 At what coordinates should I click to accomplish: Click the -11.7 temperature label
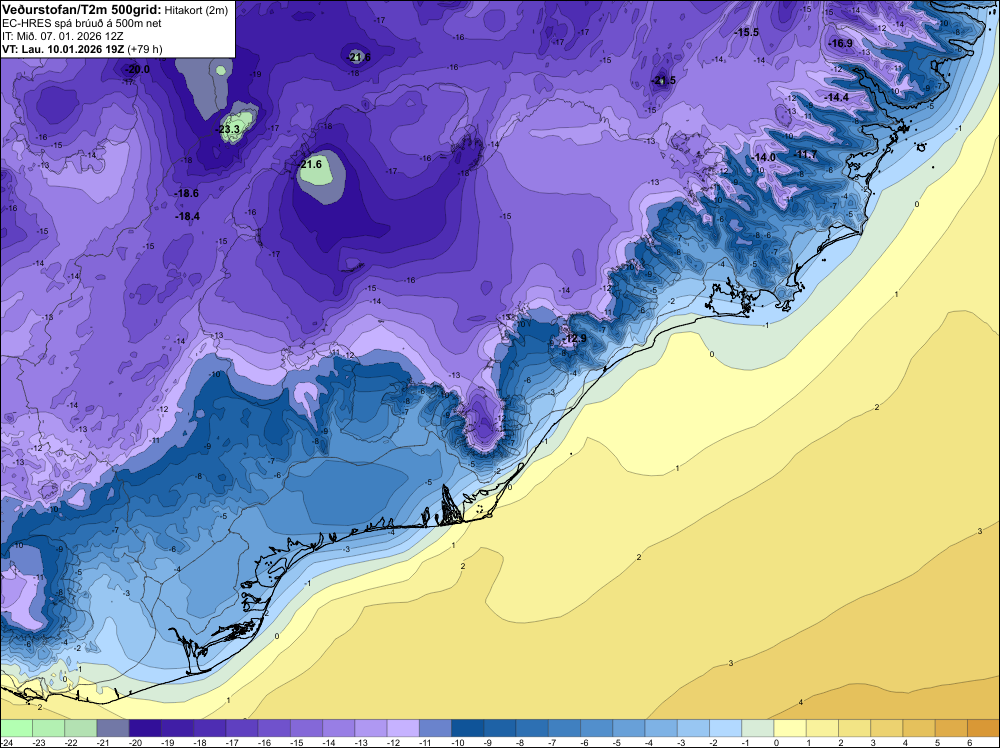pyautogui.click(x=805, y=154)
